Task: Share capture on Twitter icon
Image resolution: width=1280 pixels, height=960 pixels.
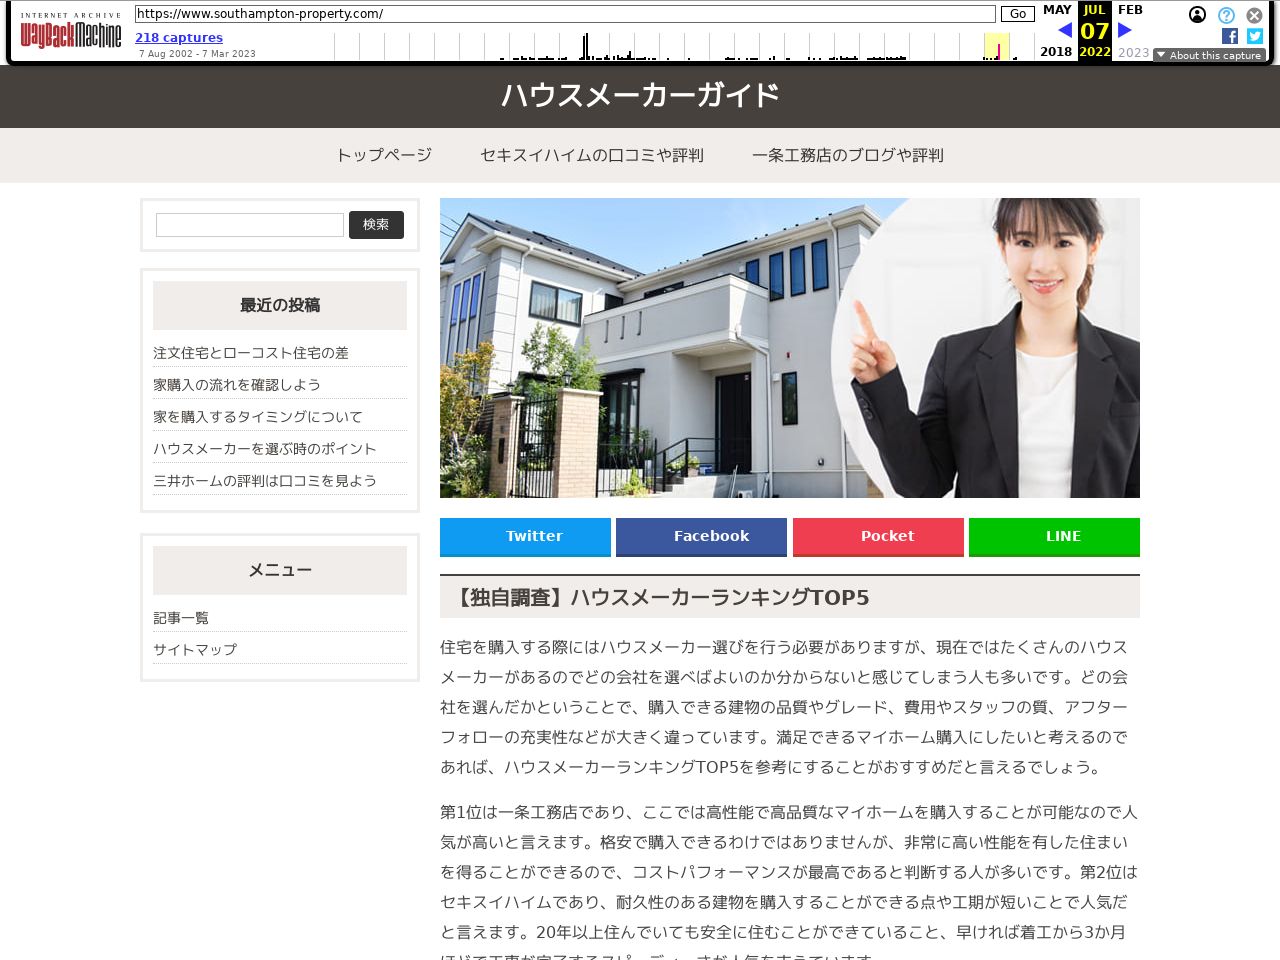Action: click(x=1255, y=36)
